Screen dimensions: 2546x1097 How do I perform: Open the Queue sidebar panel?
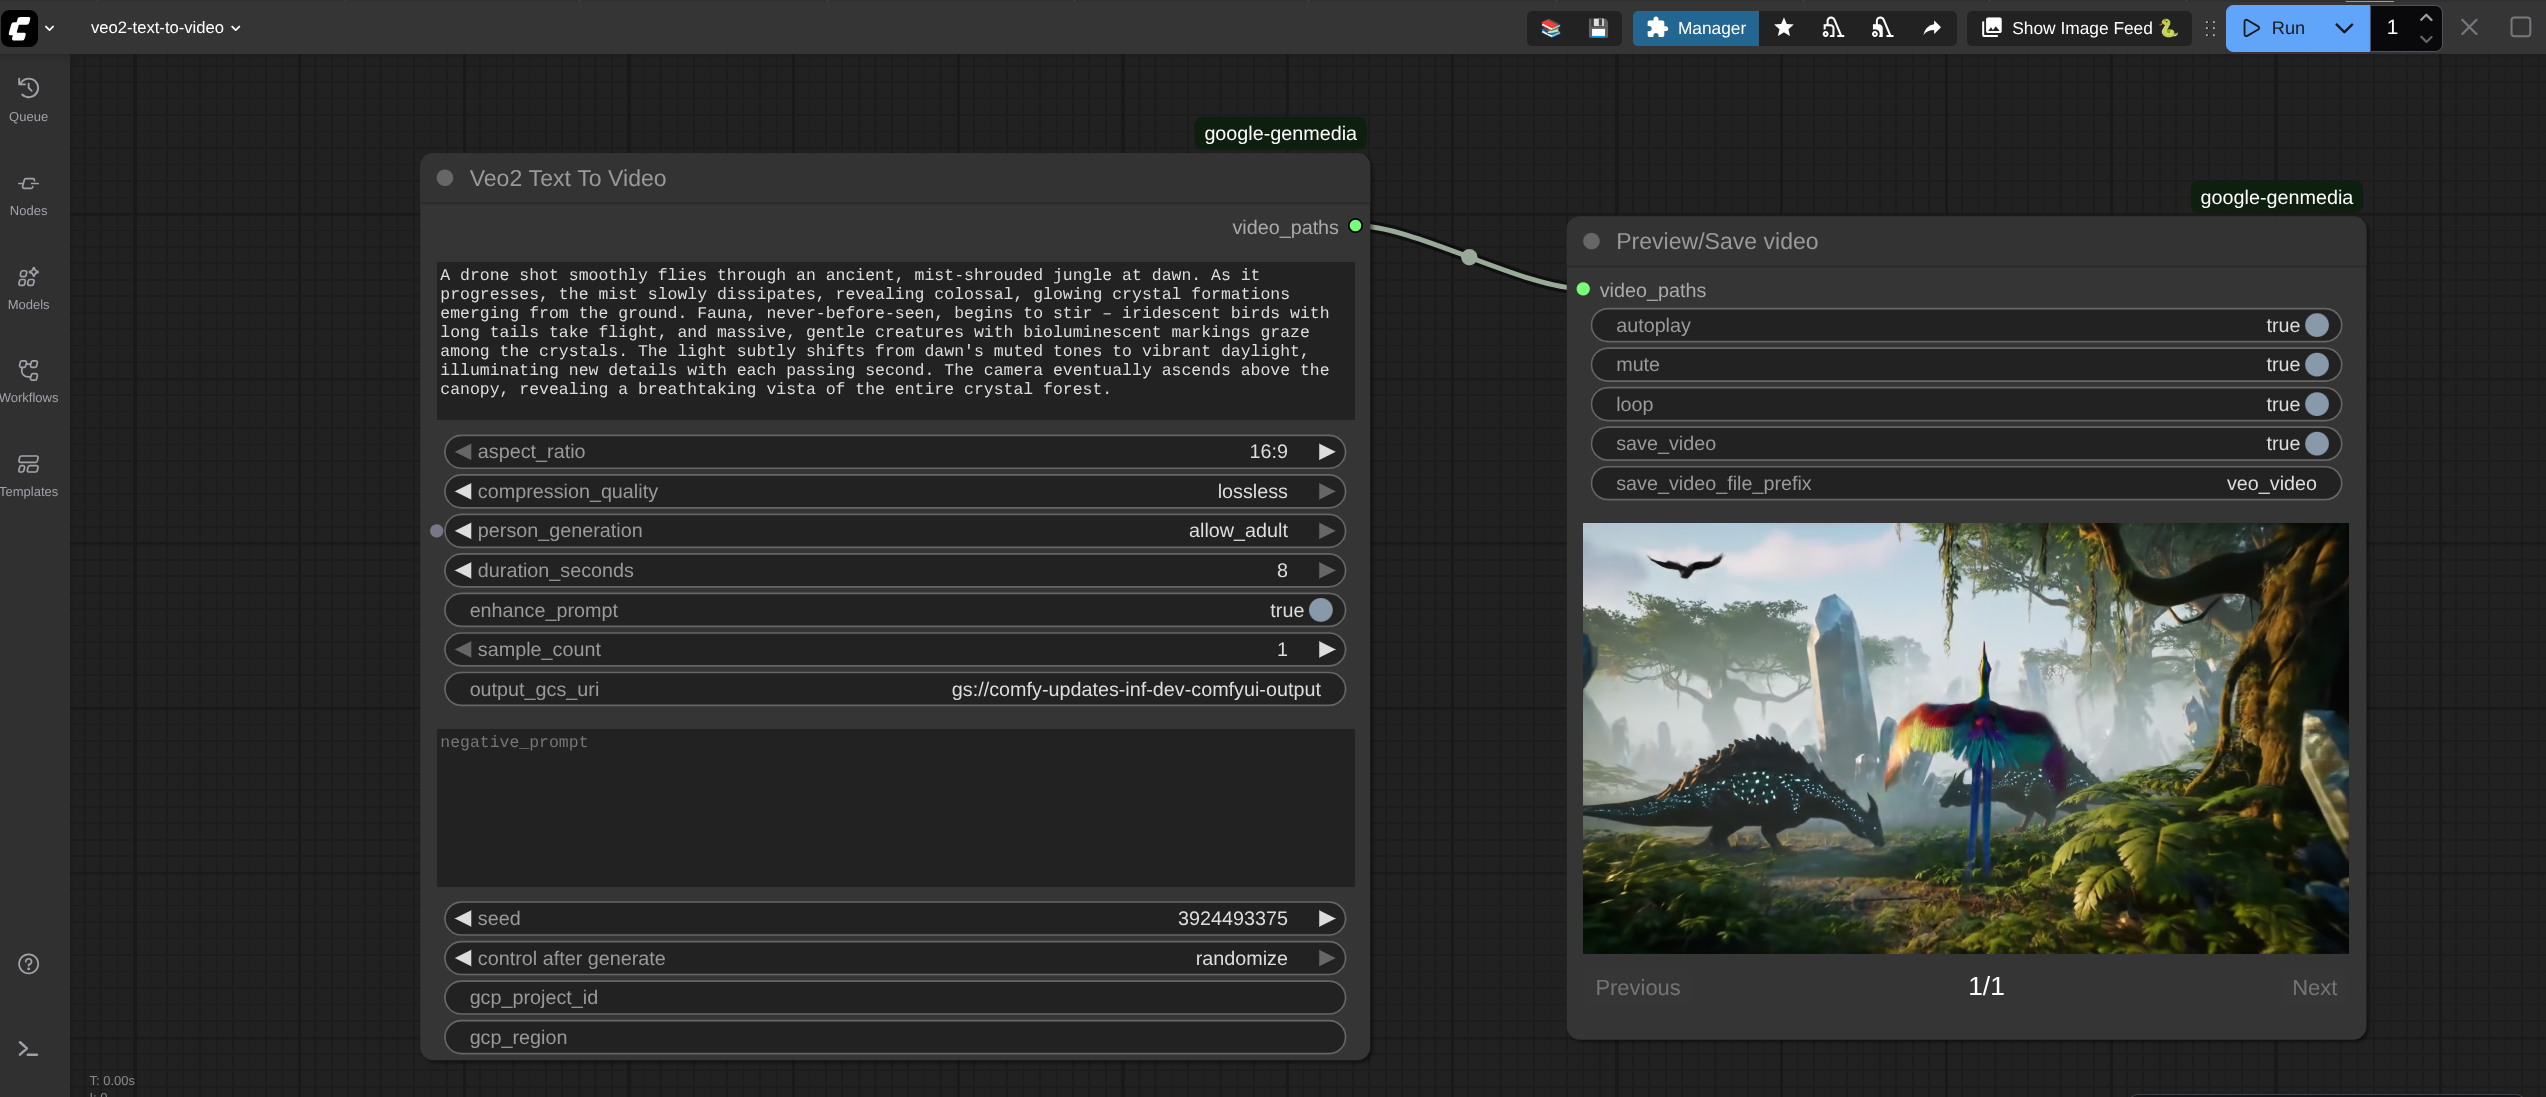[x=28, y=100]
